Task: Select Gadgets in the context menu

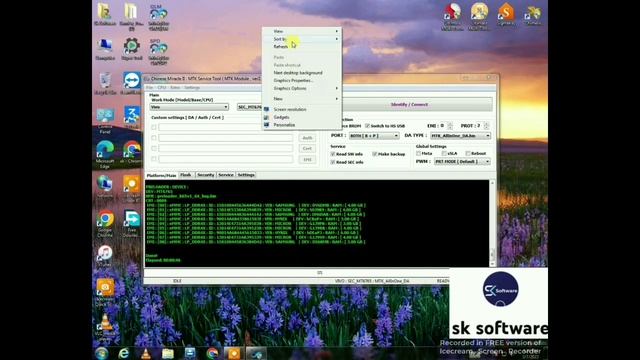Action: (x=302, y=117)
